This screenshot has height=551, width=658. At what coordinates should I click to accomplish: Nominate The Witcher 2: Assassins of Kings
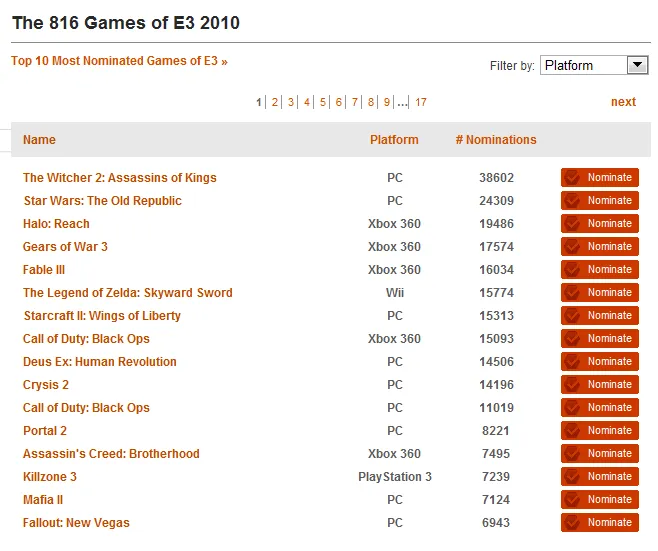pyautogui.click(x=599, y=178)
